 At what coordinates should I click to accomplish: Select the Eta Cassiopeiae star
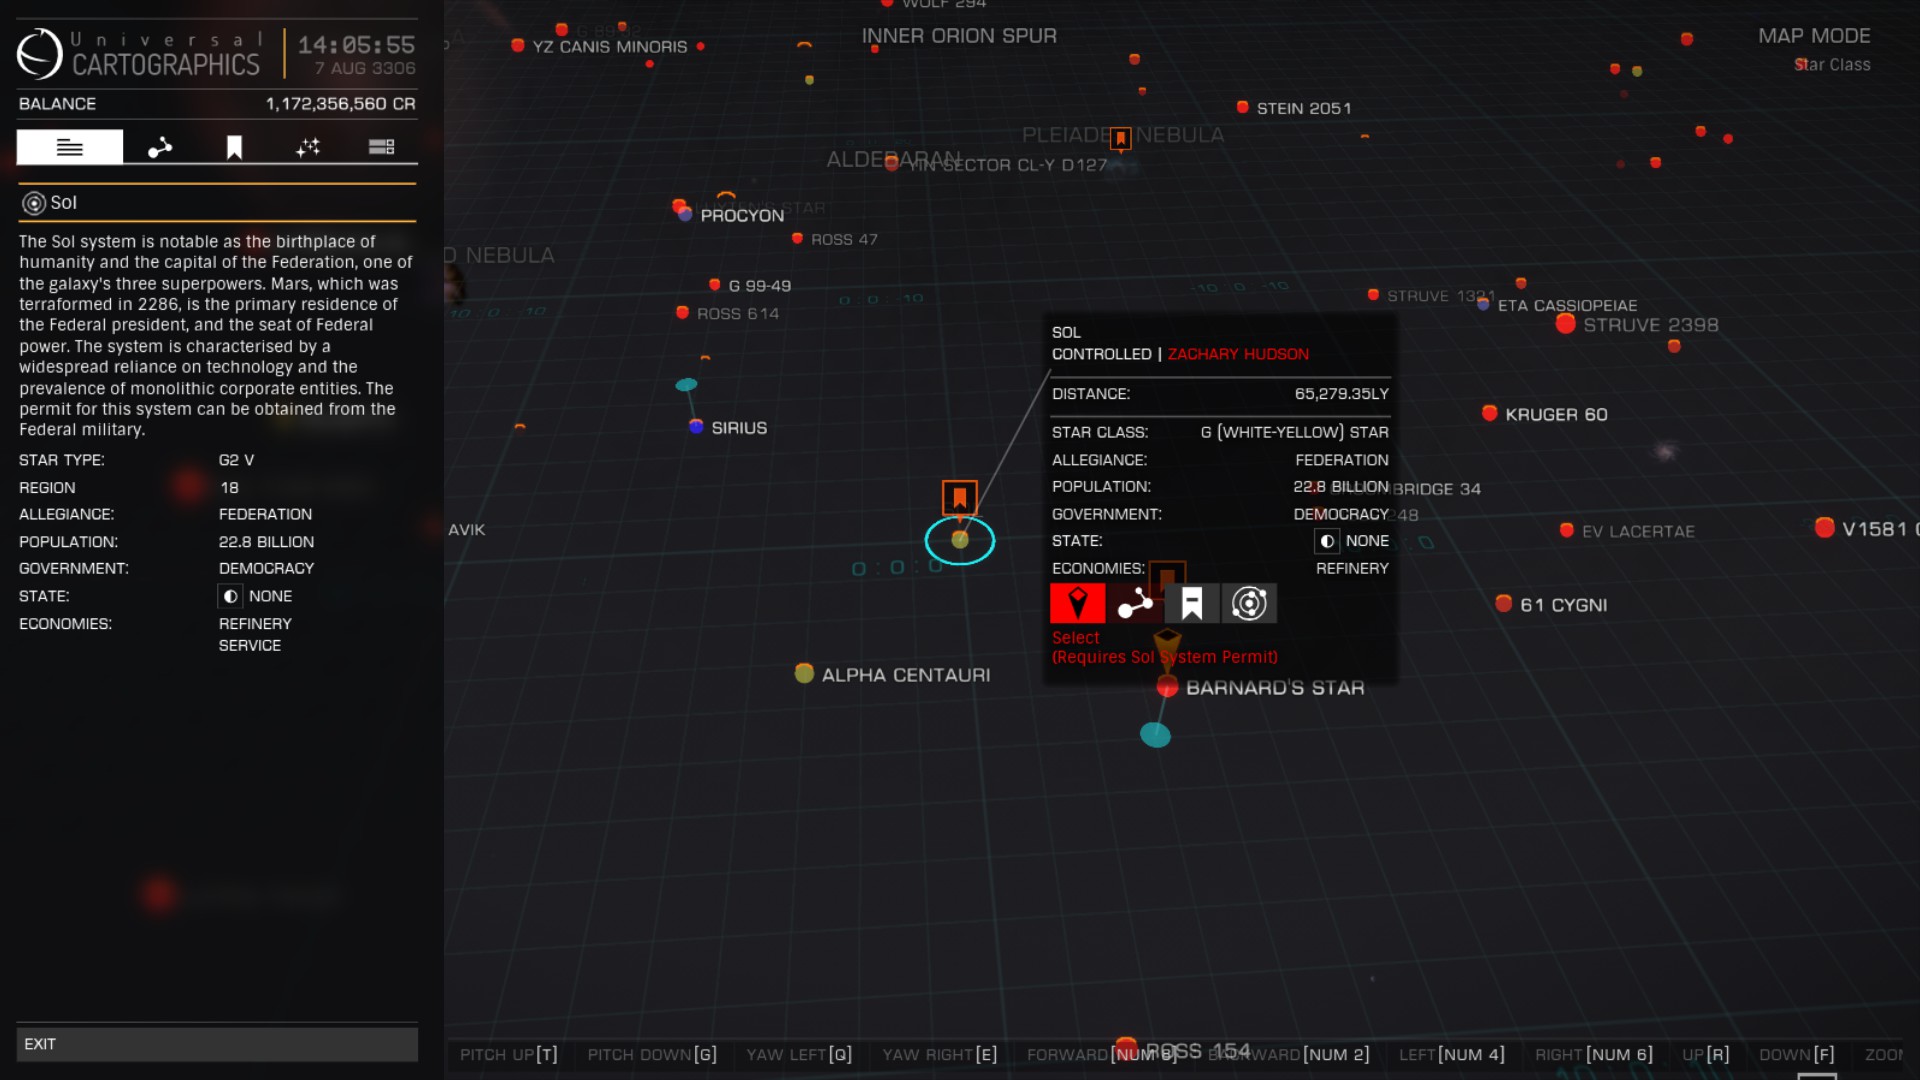pyautogui.click(x=1484, y=304)
